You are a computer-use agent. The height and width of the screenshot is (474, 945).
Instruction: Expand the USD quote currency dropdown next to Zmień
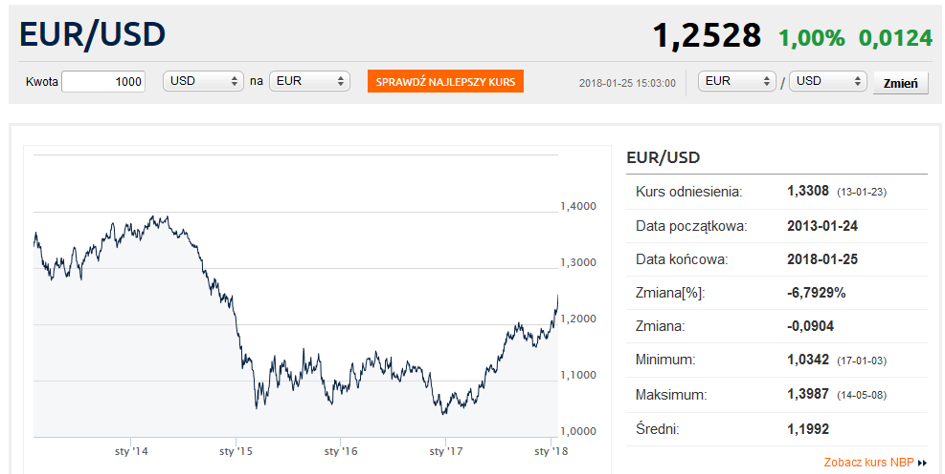827,81
